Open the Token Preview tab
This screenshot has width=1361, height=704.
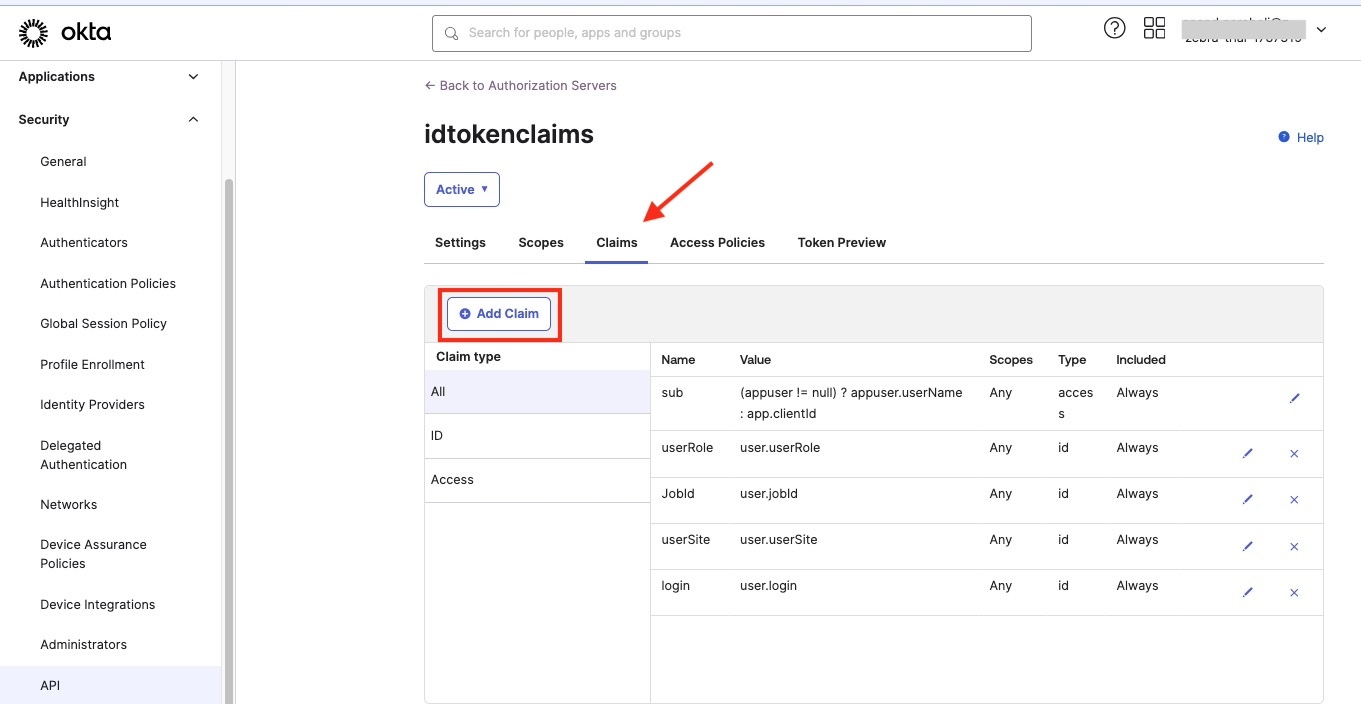click(x=841, y=242)
